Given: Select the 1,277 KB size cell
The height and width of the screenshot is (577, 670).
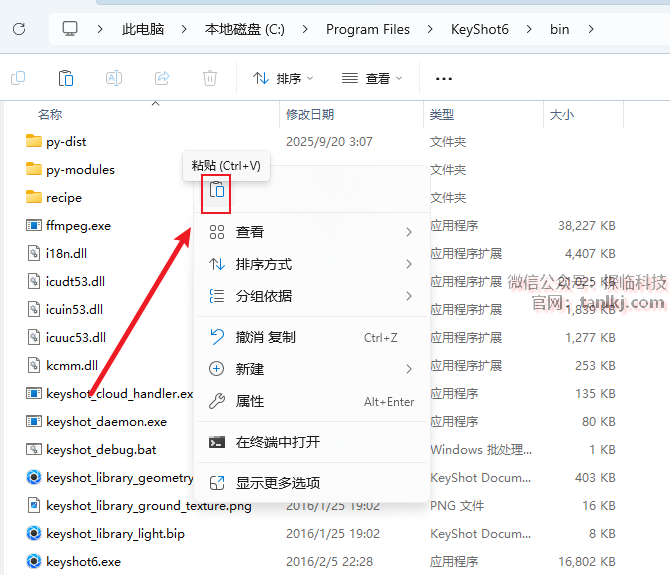Looking at the screenshot, I should pos(590,337).
